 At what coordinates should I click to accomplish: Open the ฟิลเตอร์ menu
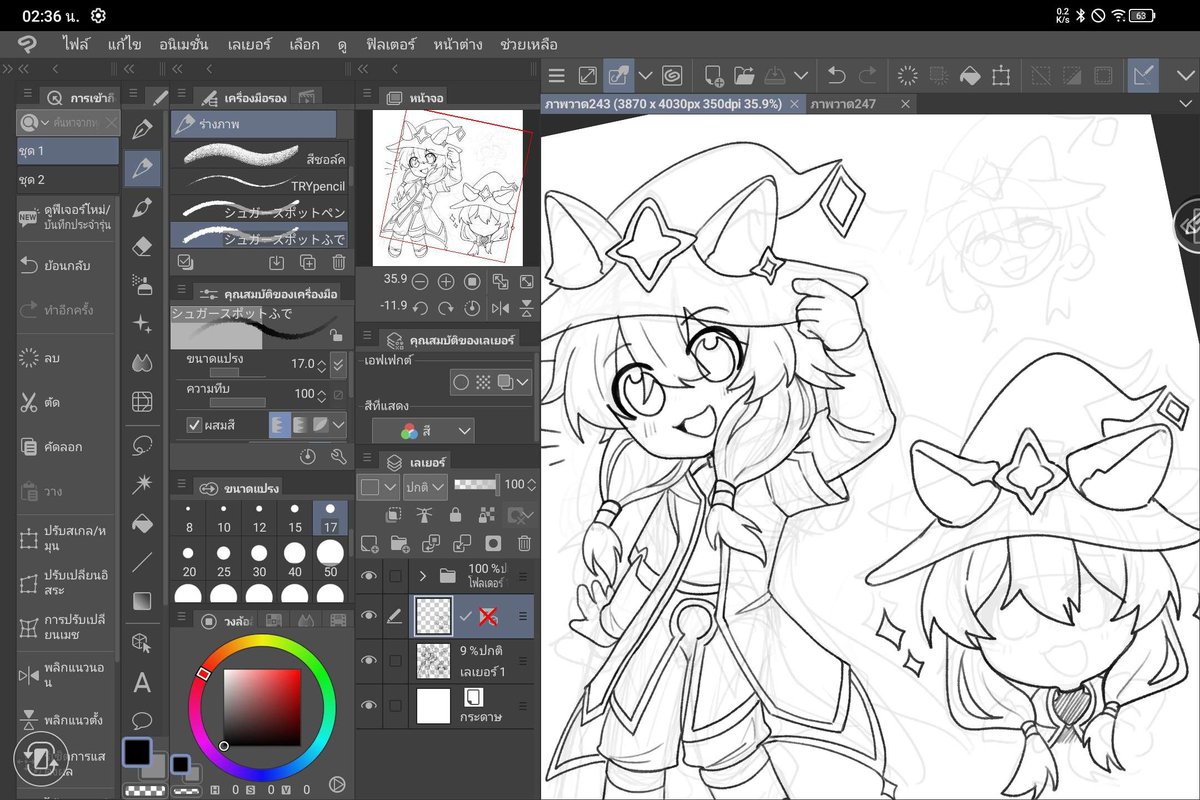coord(389,44)
